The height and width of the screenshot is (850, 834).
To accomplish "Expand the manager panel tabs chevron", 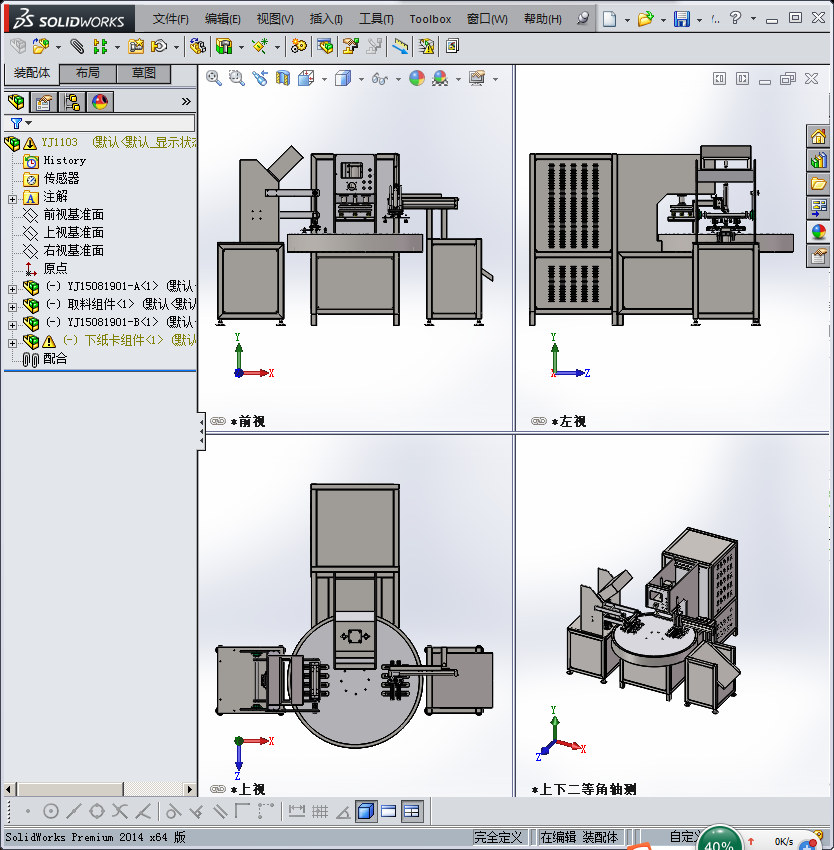I will click(x=186, y=101).
